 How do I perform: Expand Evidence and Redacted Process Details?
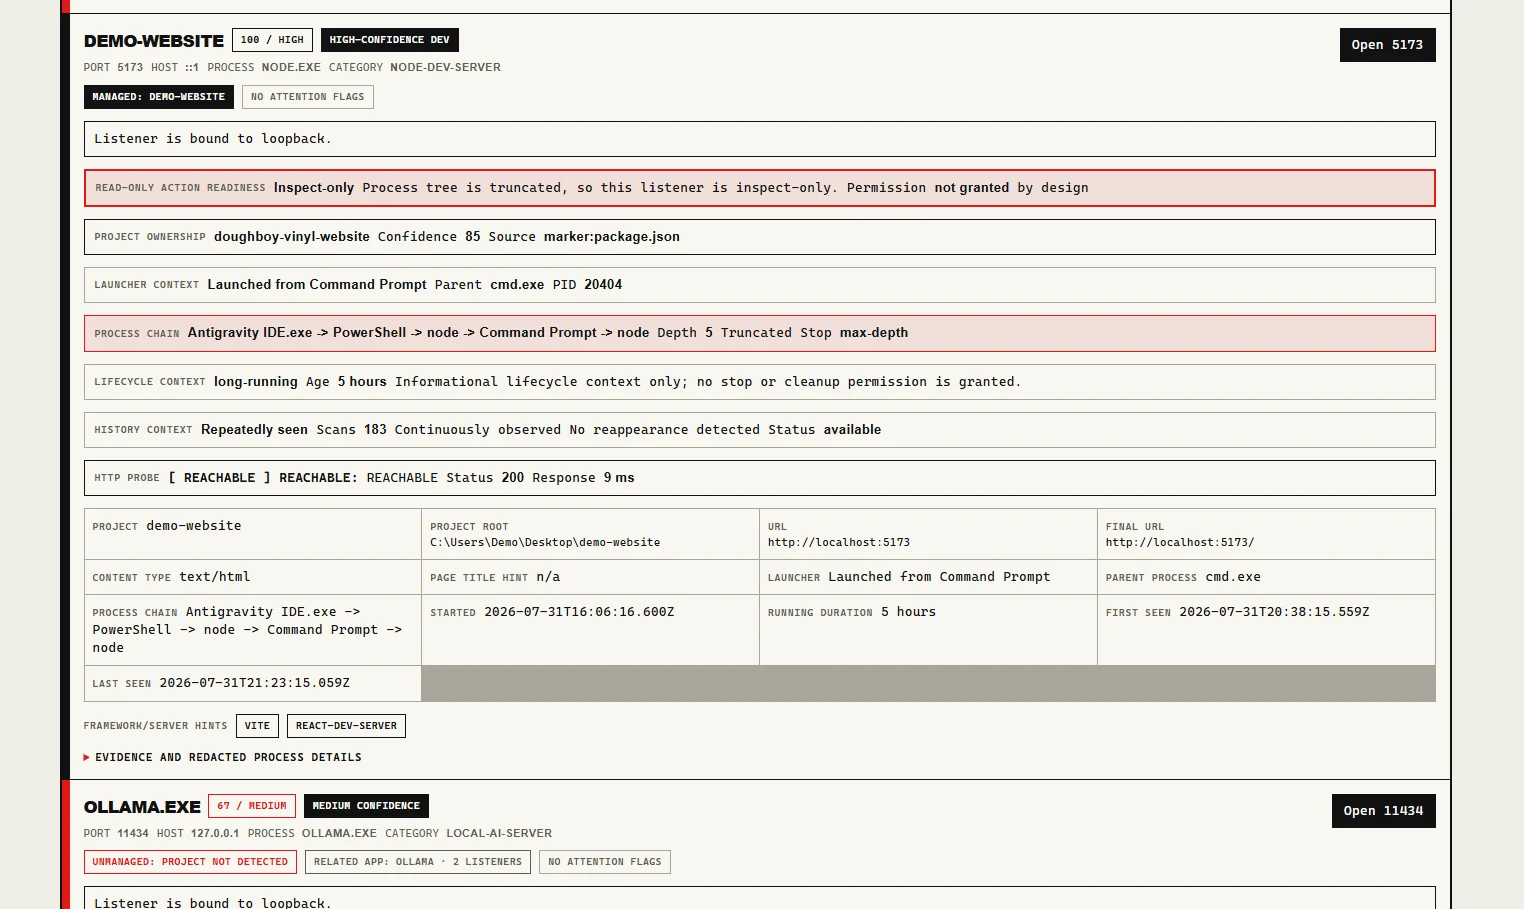pyautogui.click(x=223, y=758)
